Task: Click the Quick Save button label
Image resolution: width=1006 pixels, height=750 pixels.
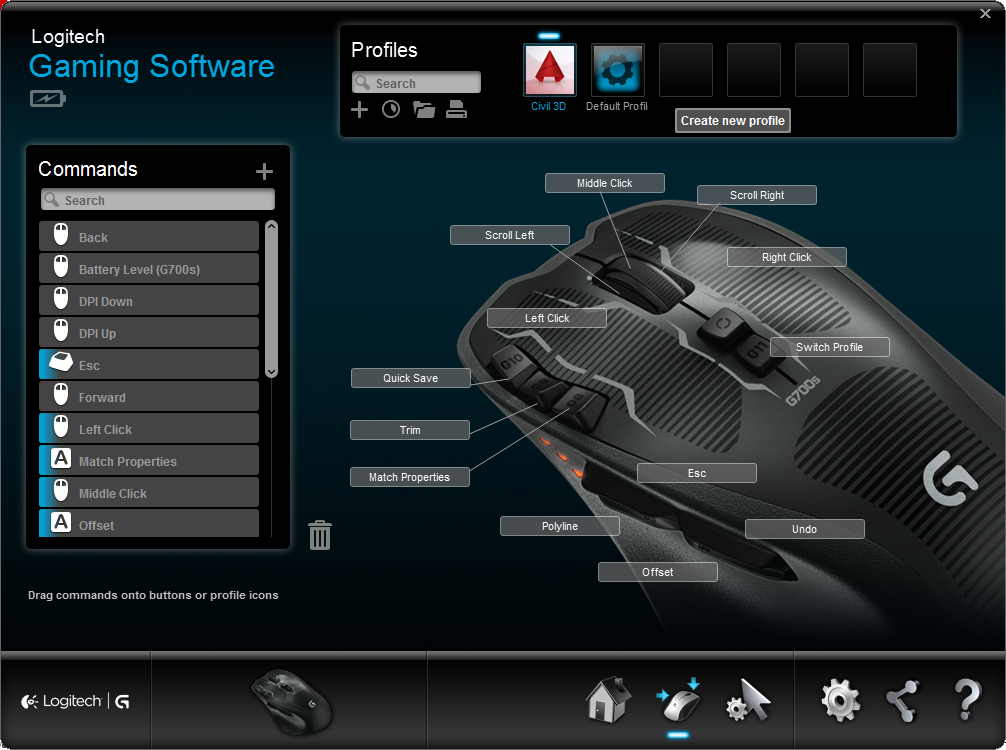Action: [x=411, y=378]
